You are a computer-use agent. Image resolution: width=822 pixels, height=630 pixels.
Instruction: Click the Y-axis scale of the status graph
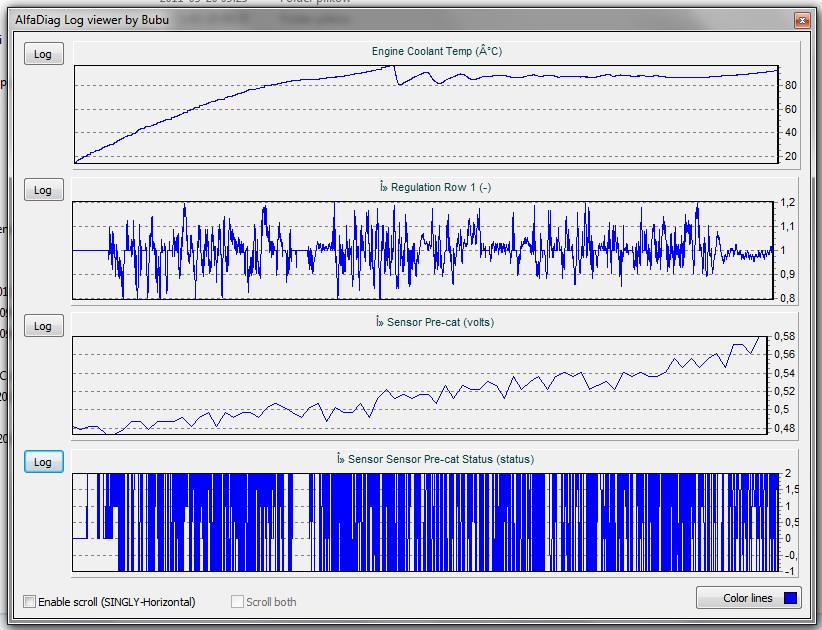tap(790, 522)
